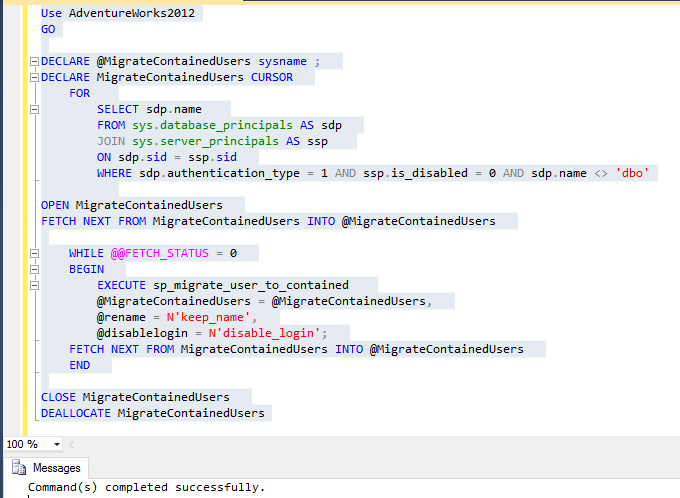Image resolution: width=680 pixels, height=498 pixels.
Task: Click 'ssp.is_disabled' in WHERE clause
Action: 415,173
